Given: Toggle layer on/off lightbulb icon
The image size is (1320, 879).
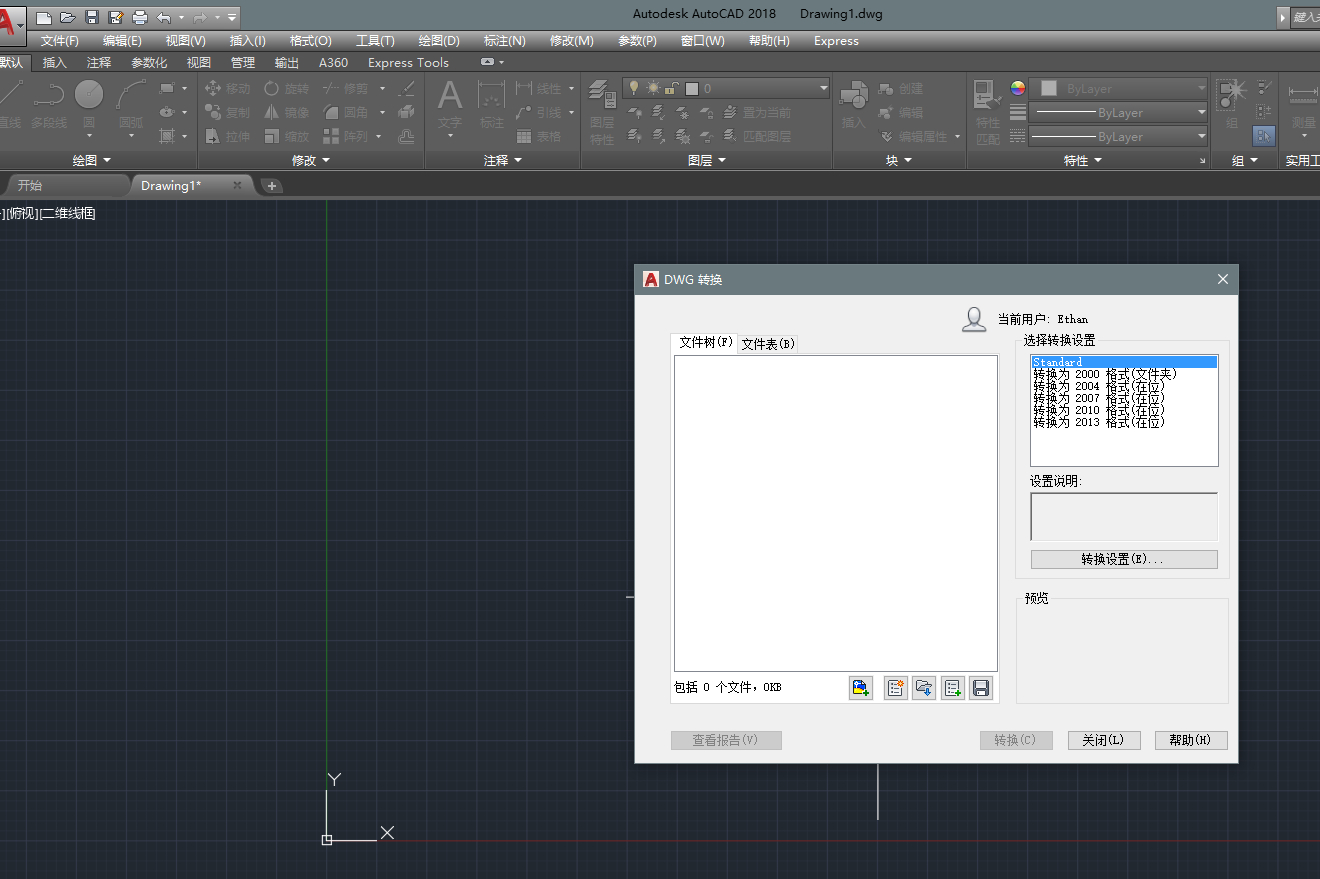Looking at the screenshot, I should click(x=634, y=88).
